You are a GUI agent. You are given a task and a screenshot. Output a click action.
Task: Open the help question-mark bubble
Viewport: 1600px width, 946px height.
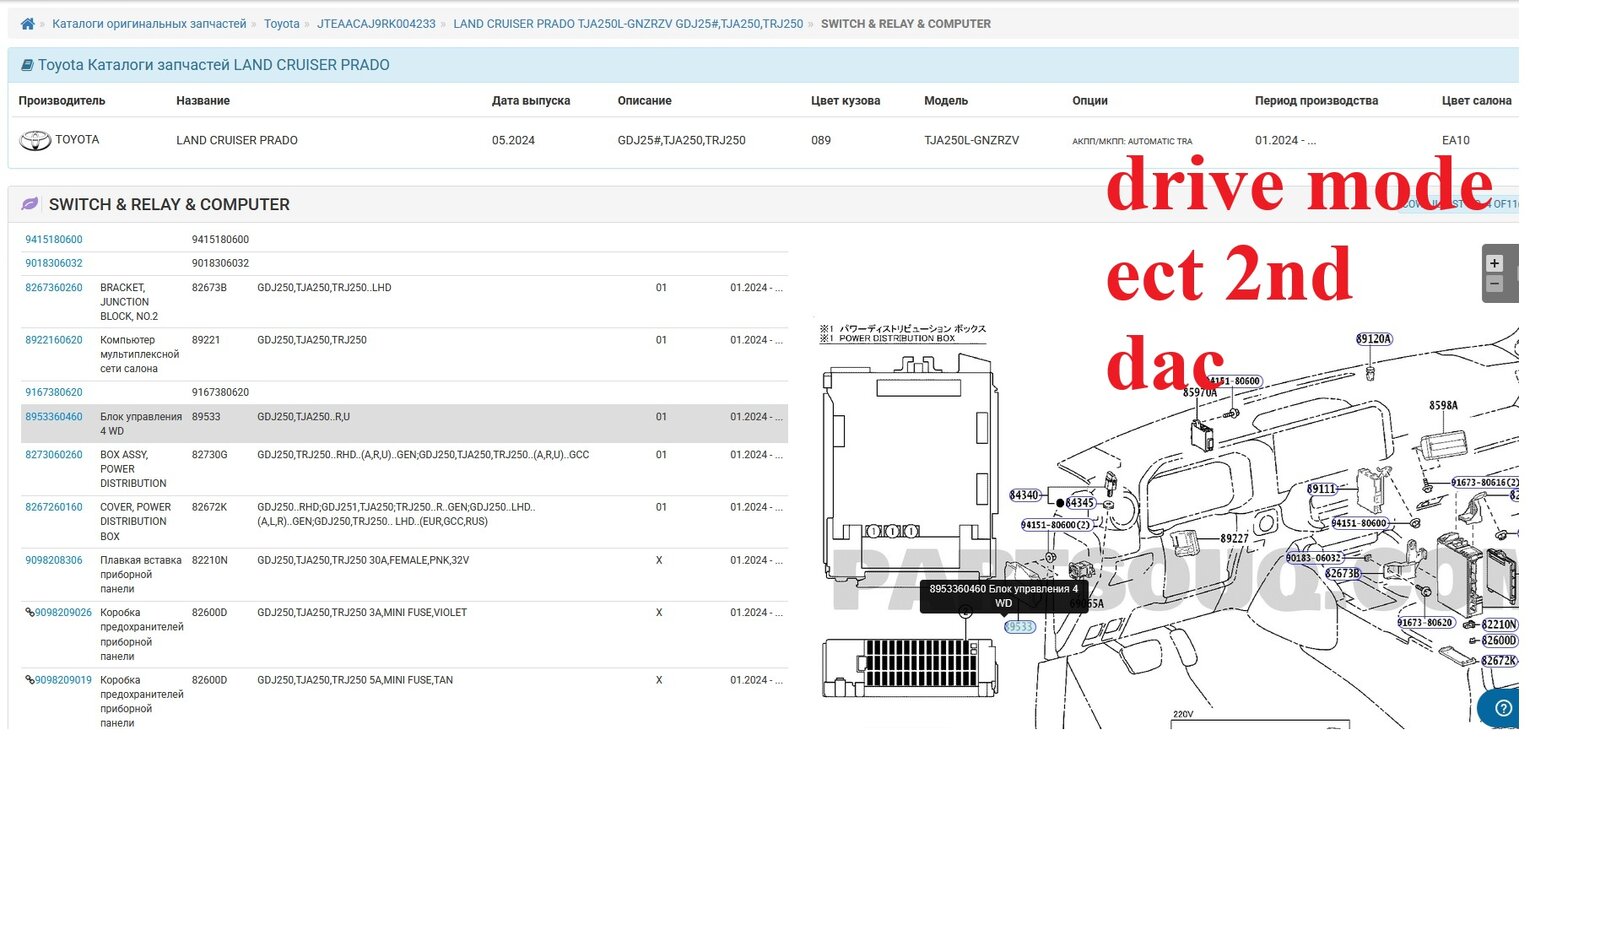click(1503, 708)
